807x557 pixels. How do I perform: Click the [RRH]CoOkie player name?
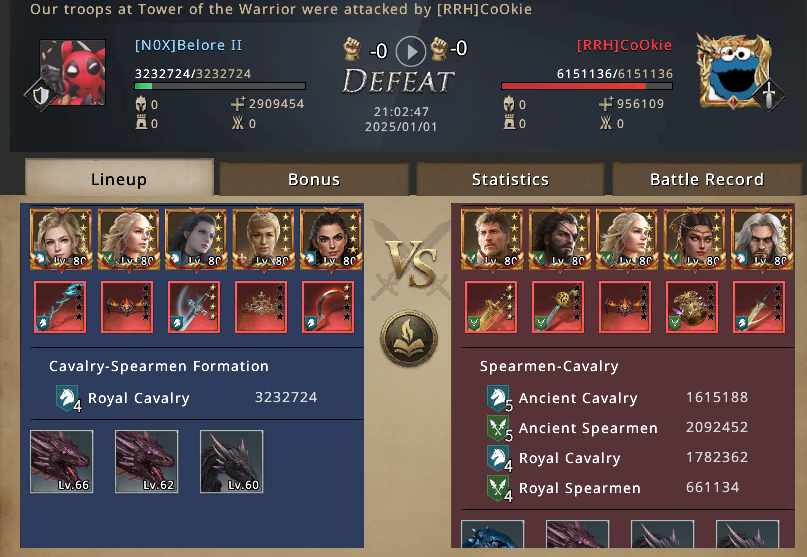click(x=624, y=45)
